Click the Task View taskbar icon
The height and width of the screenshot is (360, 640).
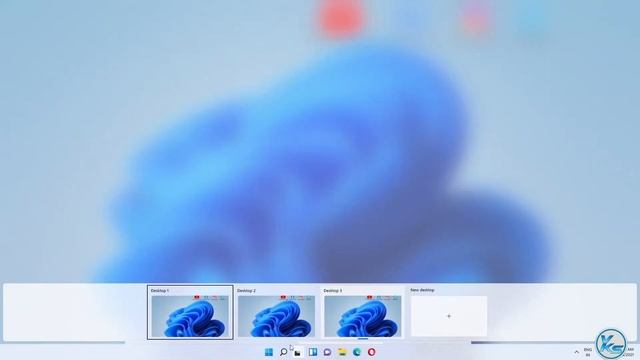pos(298,352)
